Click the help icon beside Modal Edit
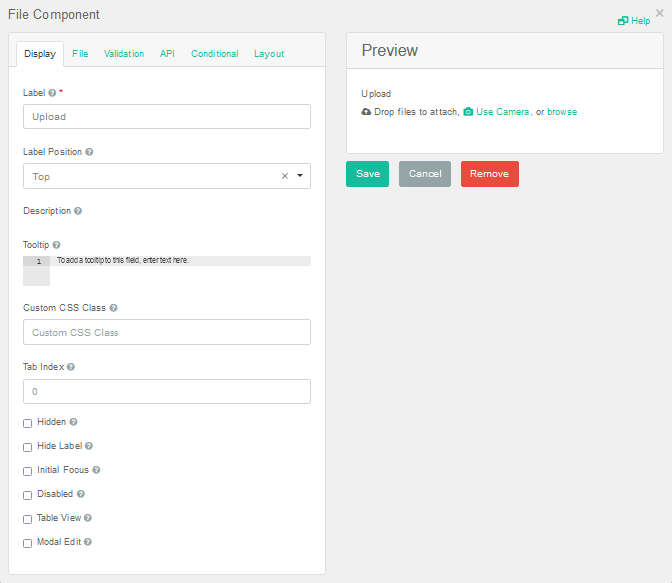672x583 pixels. coord(88,542)
